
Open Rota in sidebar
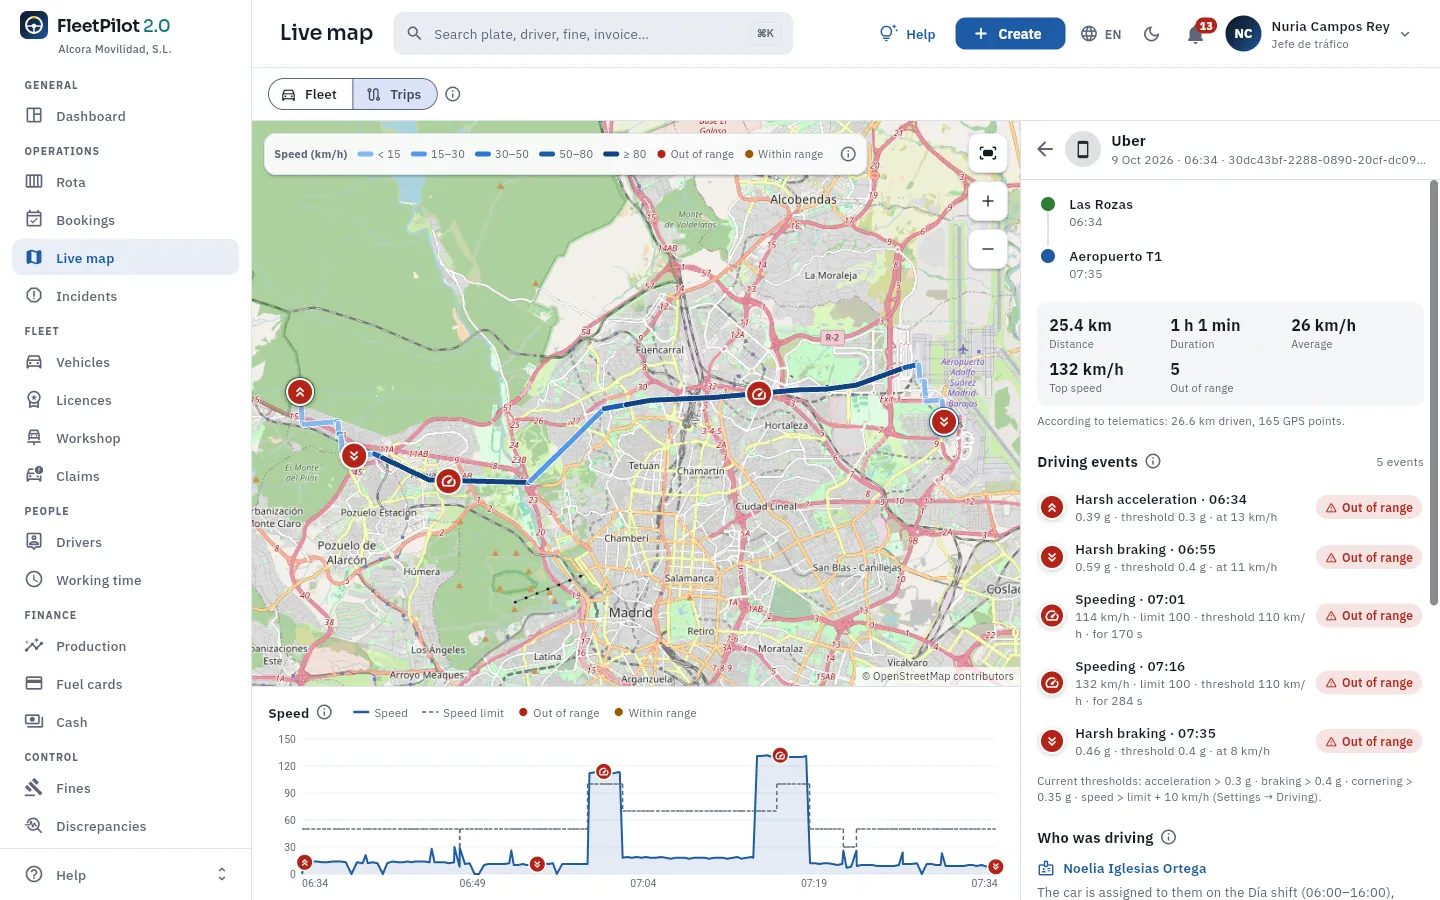coord(126,182)
